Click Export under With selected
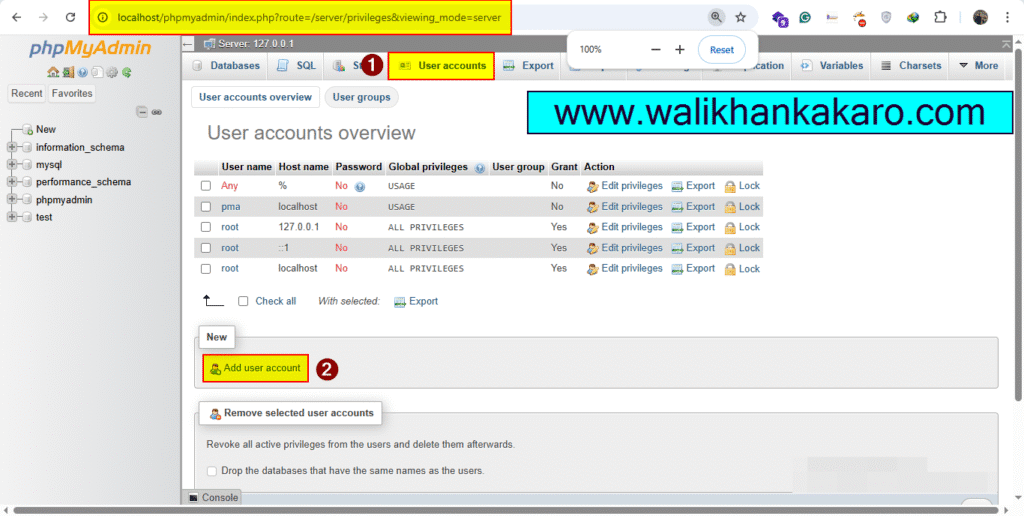Screen dimensions: 1024x516 coord(416,302)
